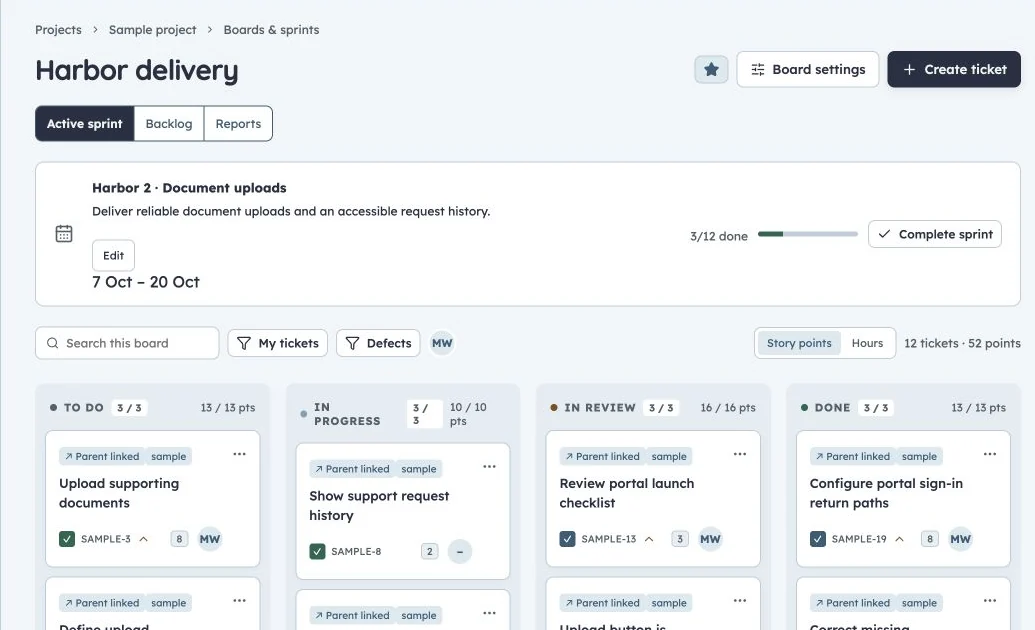This screenshot has width=1035, height=630.
Task: Open more options on Show support request history card
Action: pyautogui.click(x=489, y=467)
